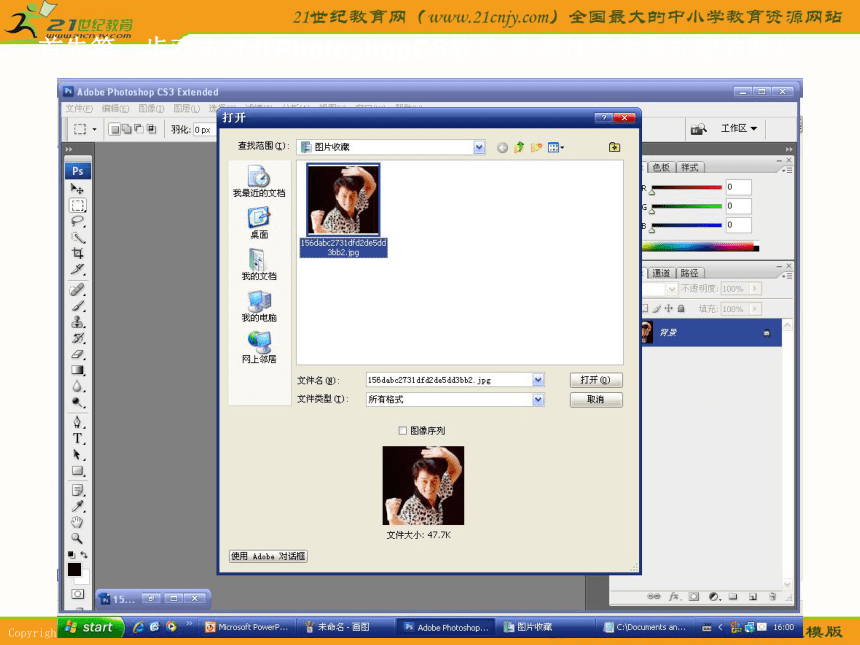Select the Zoom magnifier tool

click(77, 539)
